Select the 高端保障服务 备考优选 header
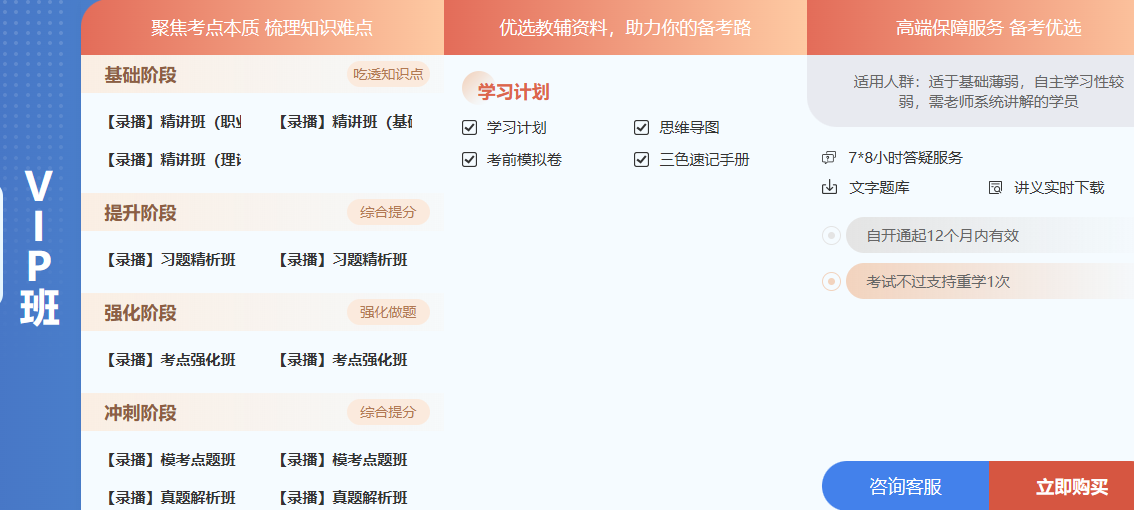Viewport: 1134px width, 510px height. point(971,27)
